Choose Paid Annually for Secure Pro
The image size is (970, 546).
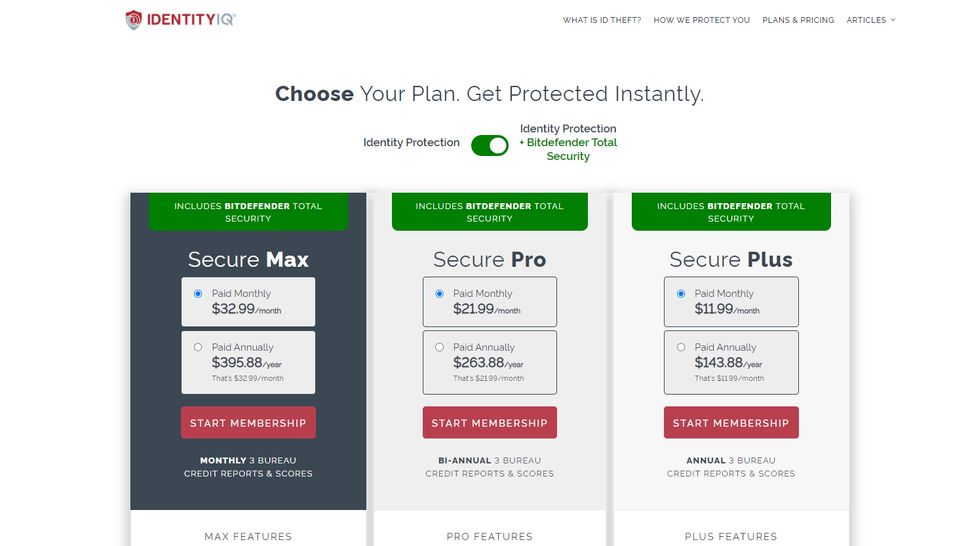coord(439,348)
